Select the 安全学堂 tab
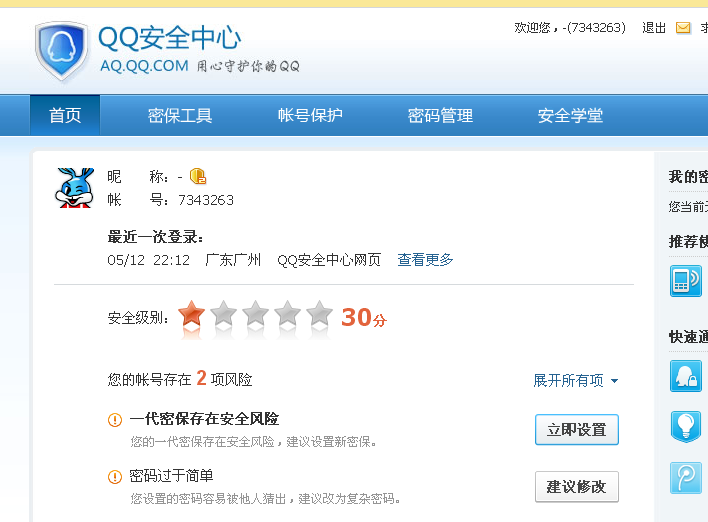 [570, 116]
